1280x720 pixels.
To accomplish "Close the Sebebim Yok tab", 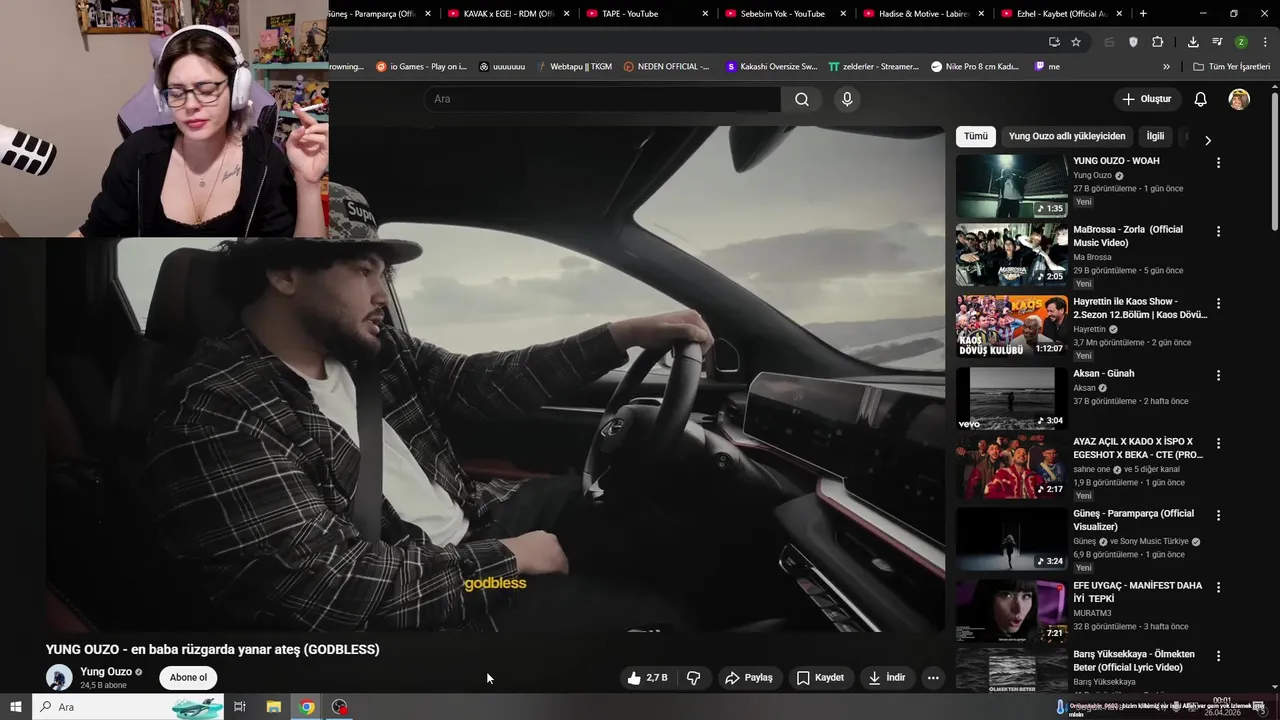I will [843, 13].
